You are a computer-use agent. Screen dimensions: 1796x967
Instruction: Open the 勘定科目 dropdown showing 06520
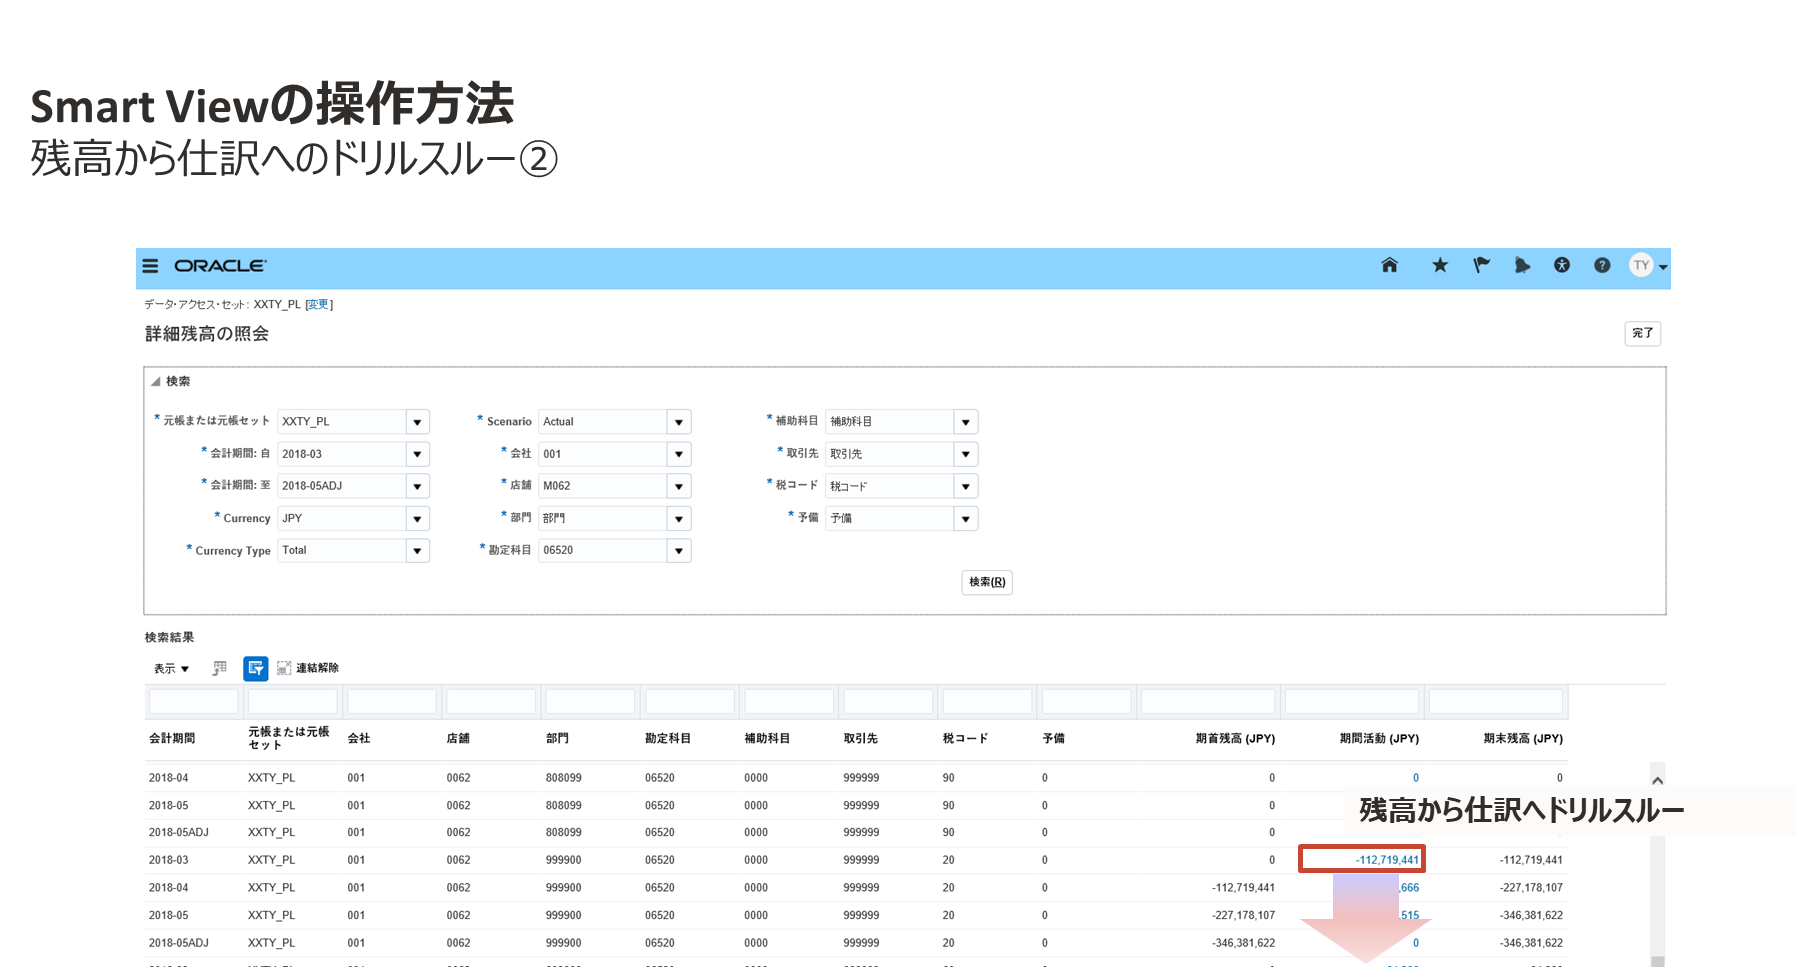click(x=679, y=550)
